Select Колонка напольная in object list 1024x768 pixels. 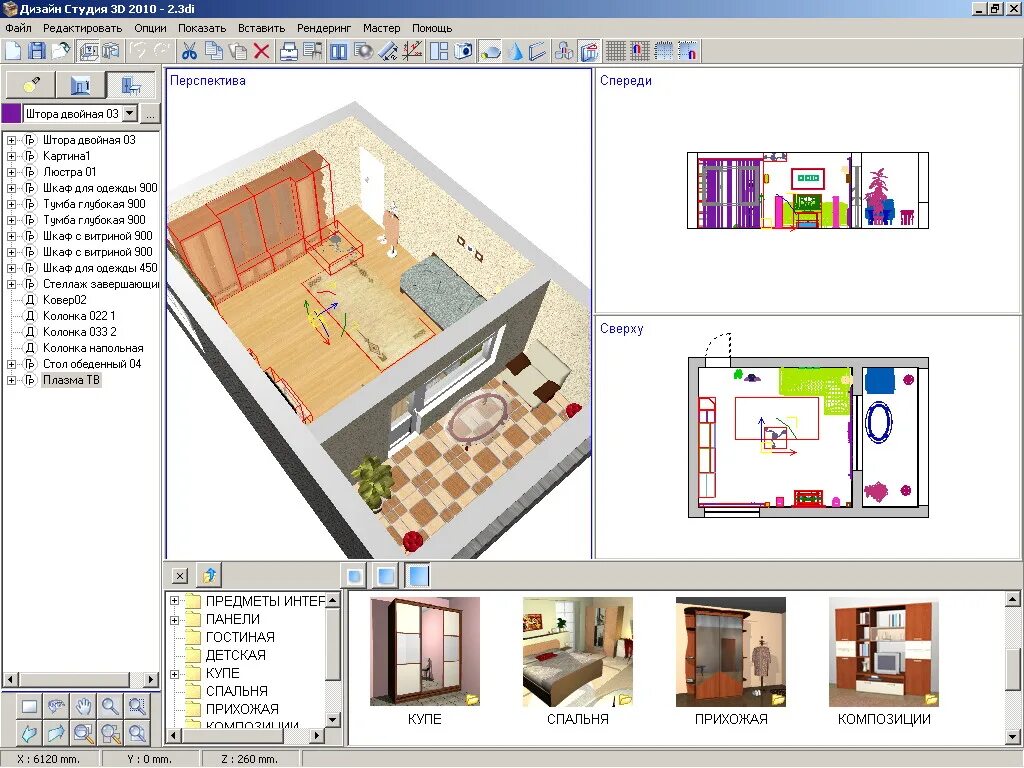(x=93, y=348)
